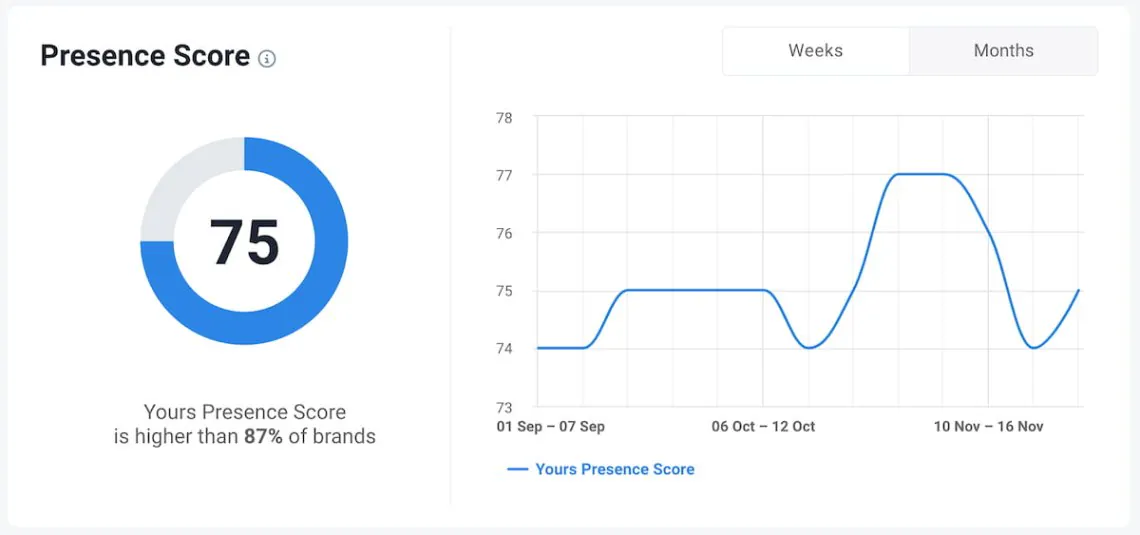Click the line's starting point at 74
Viewport: 1140px width, 535px height.
click(539, 348)
